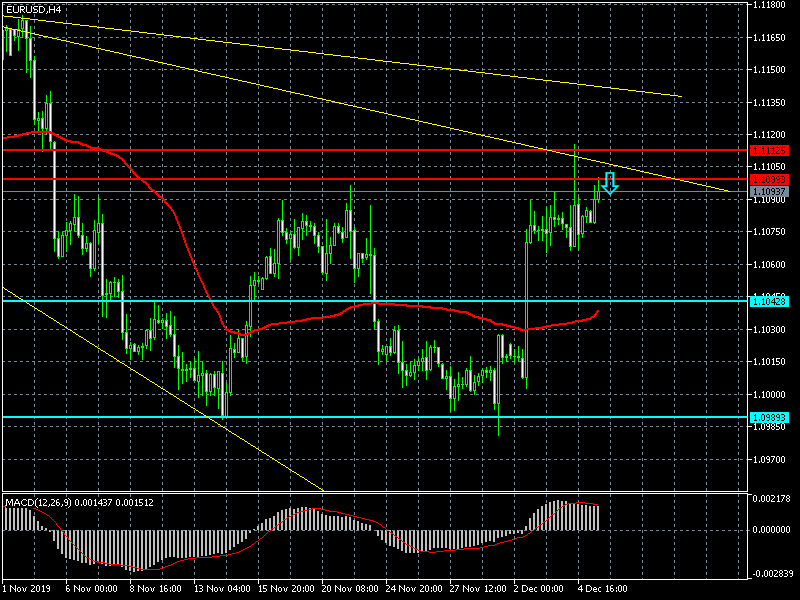This screenshot has width=800, height=600.
Task: Click the 1.11800 price scale label
Action: tap(769, 5)
